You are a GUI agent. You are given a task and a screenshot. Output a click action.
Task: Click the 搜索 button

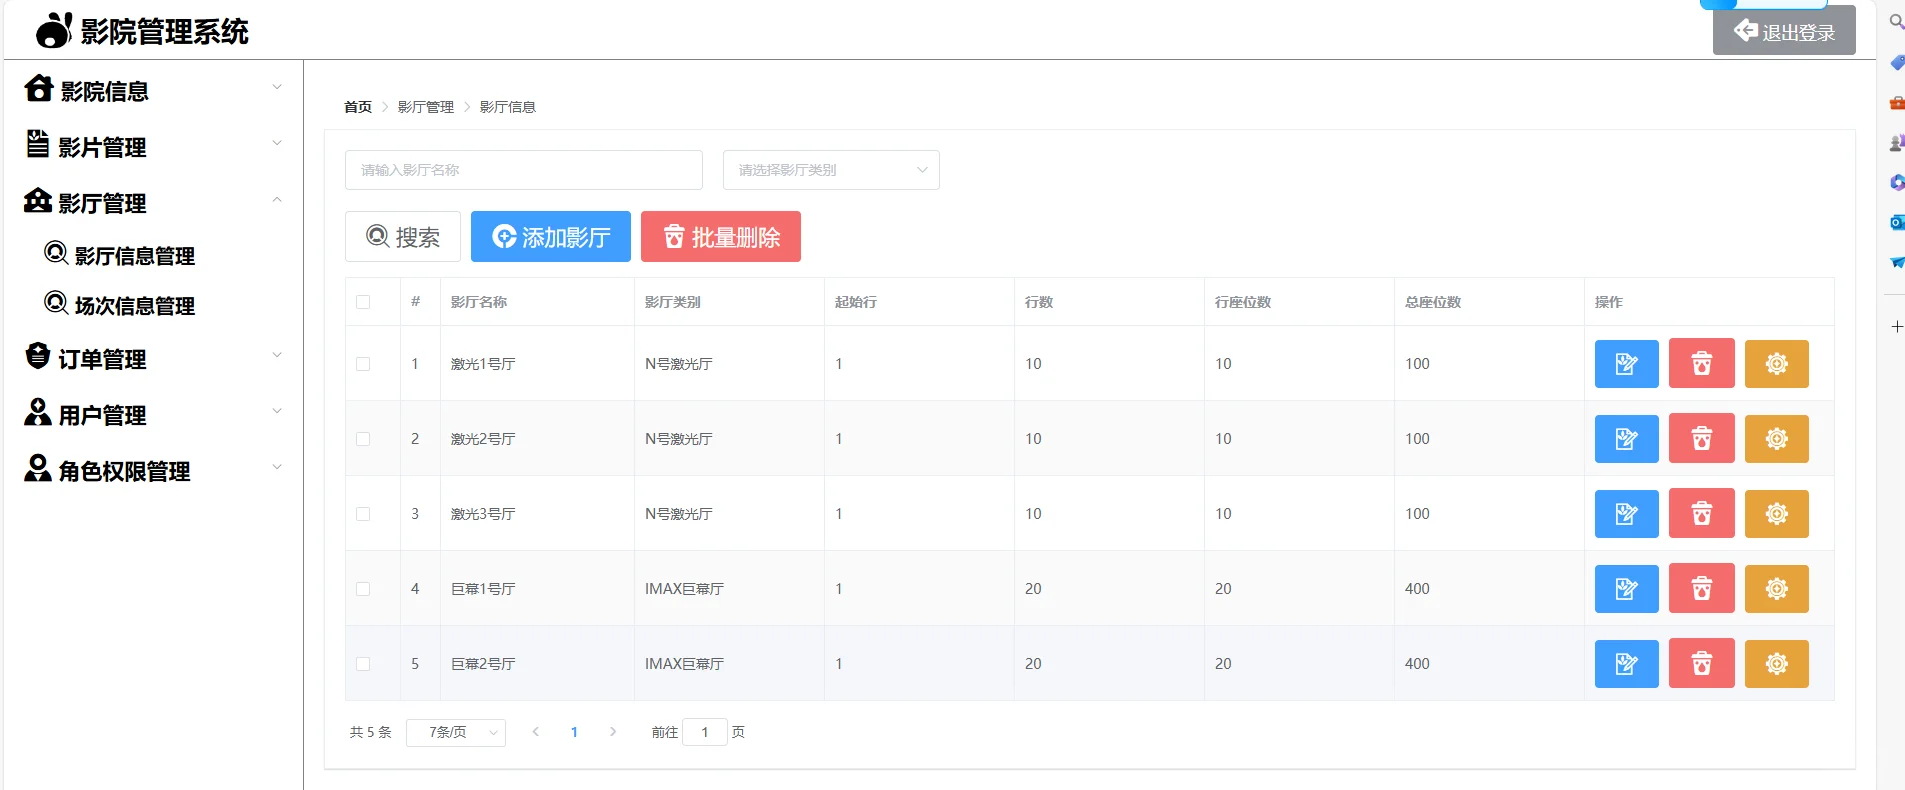pos(403,237)
